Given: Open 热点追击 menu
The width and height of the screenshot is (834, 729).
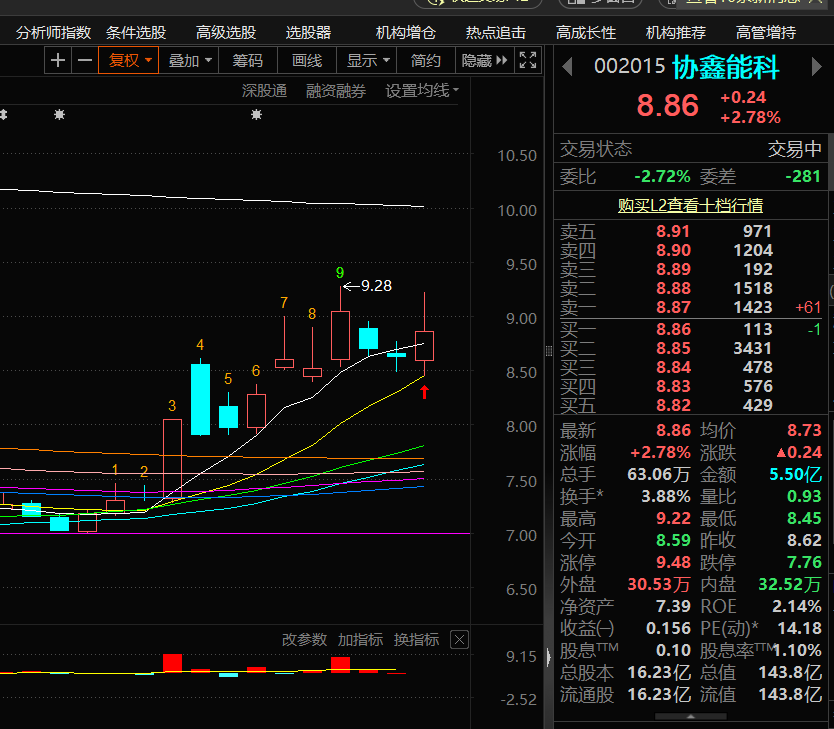Looking at the screenshot, I should (496, 33).
